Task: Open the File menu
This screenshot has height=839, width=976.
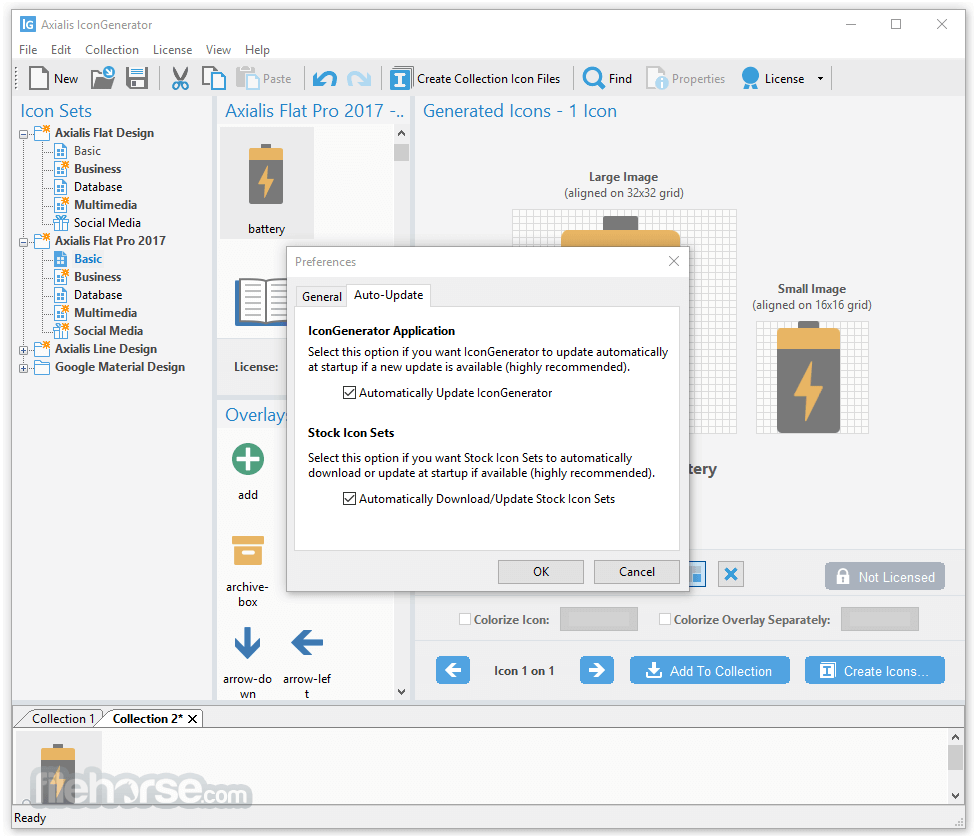Action: click(x=28, y=50)
